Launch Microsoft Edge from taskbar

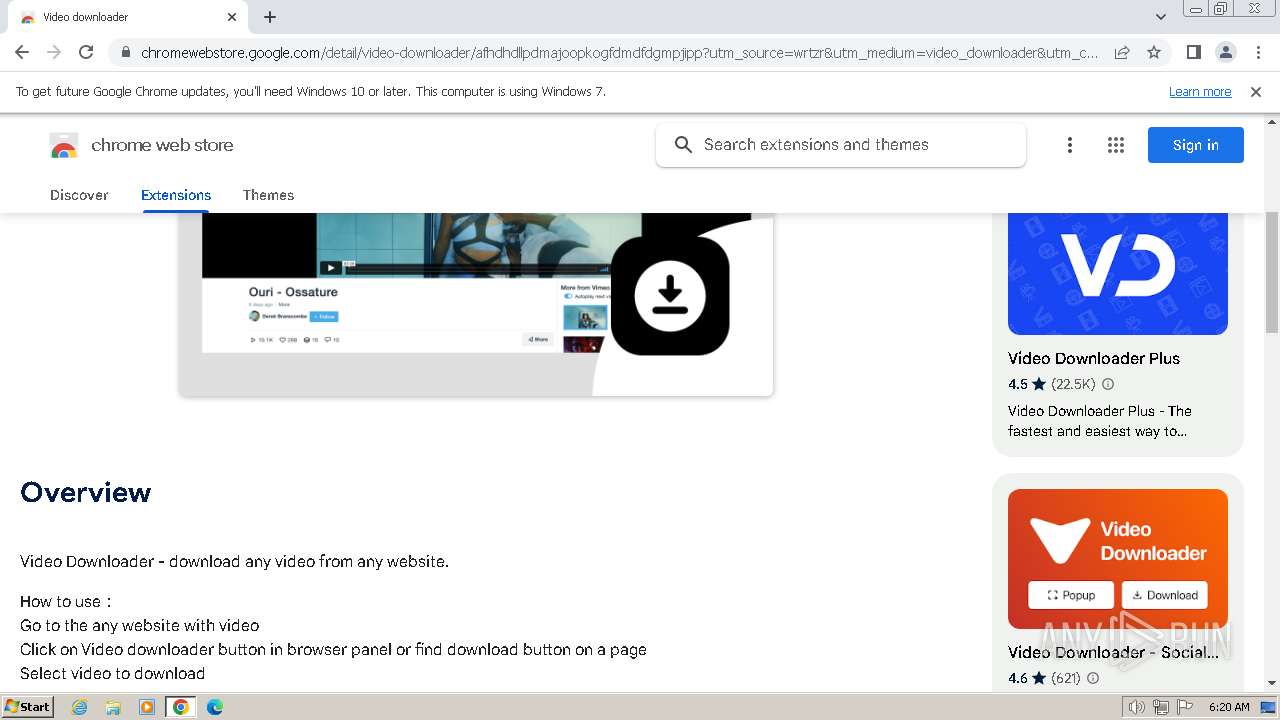(x=215, y=707)
